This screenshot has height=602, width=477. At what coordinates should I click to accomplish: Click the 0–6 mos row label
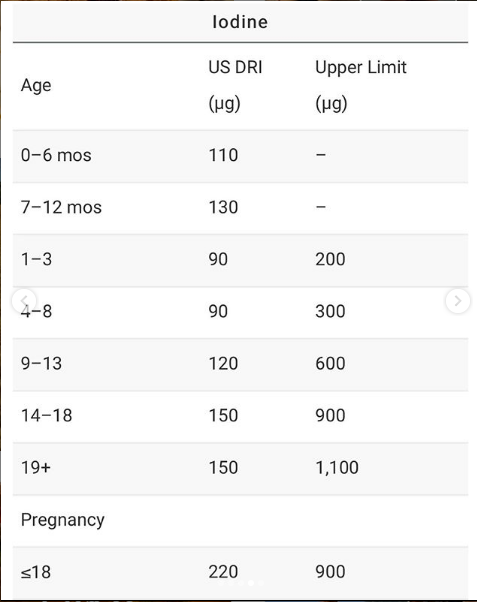[56, 155]
